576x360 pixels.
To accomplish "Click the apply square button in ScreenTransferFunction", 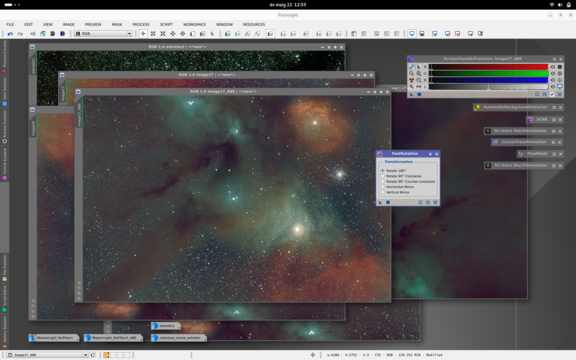I will (x=419, y=94).
